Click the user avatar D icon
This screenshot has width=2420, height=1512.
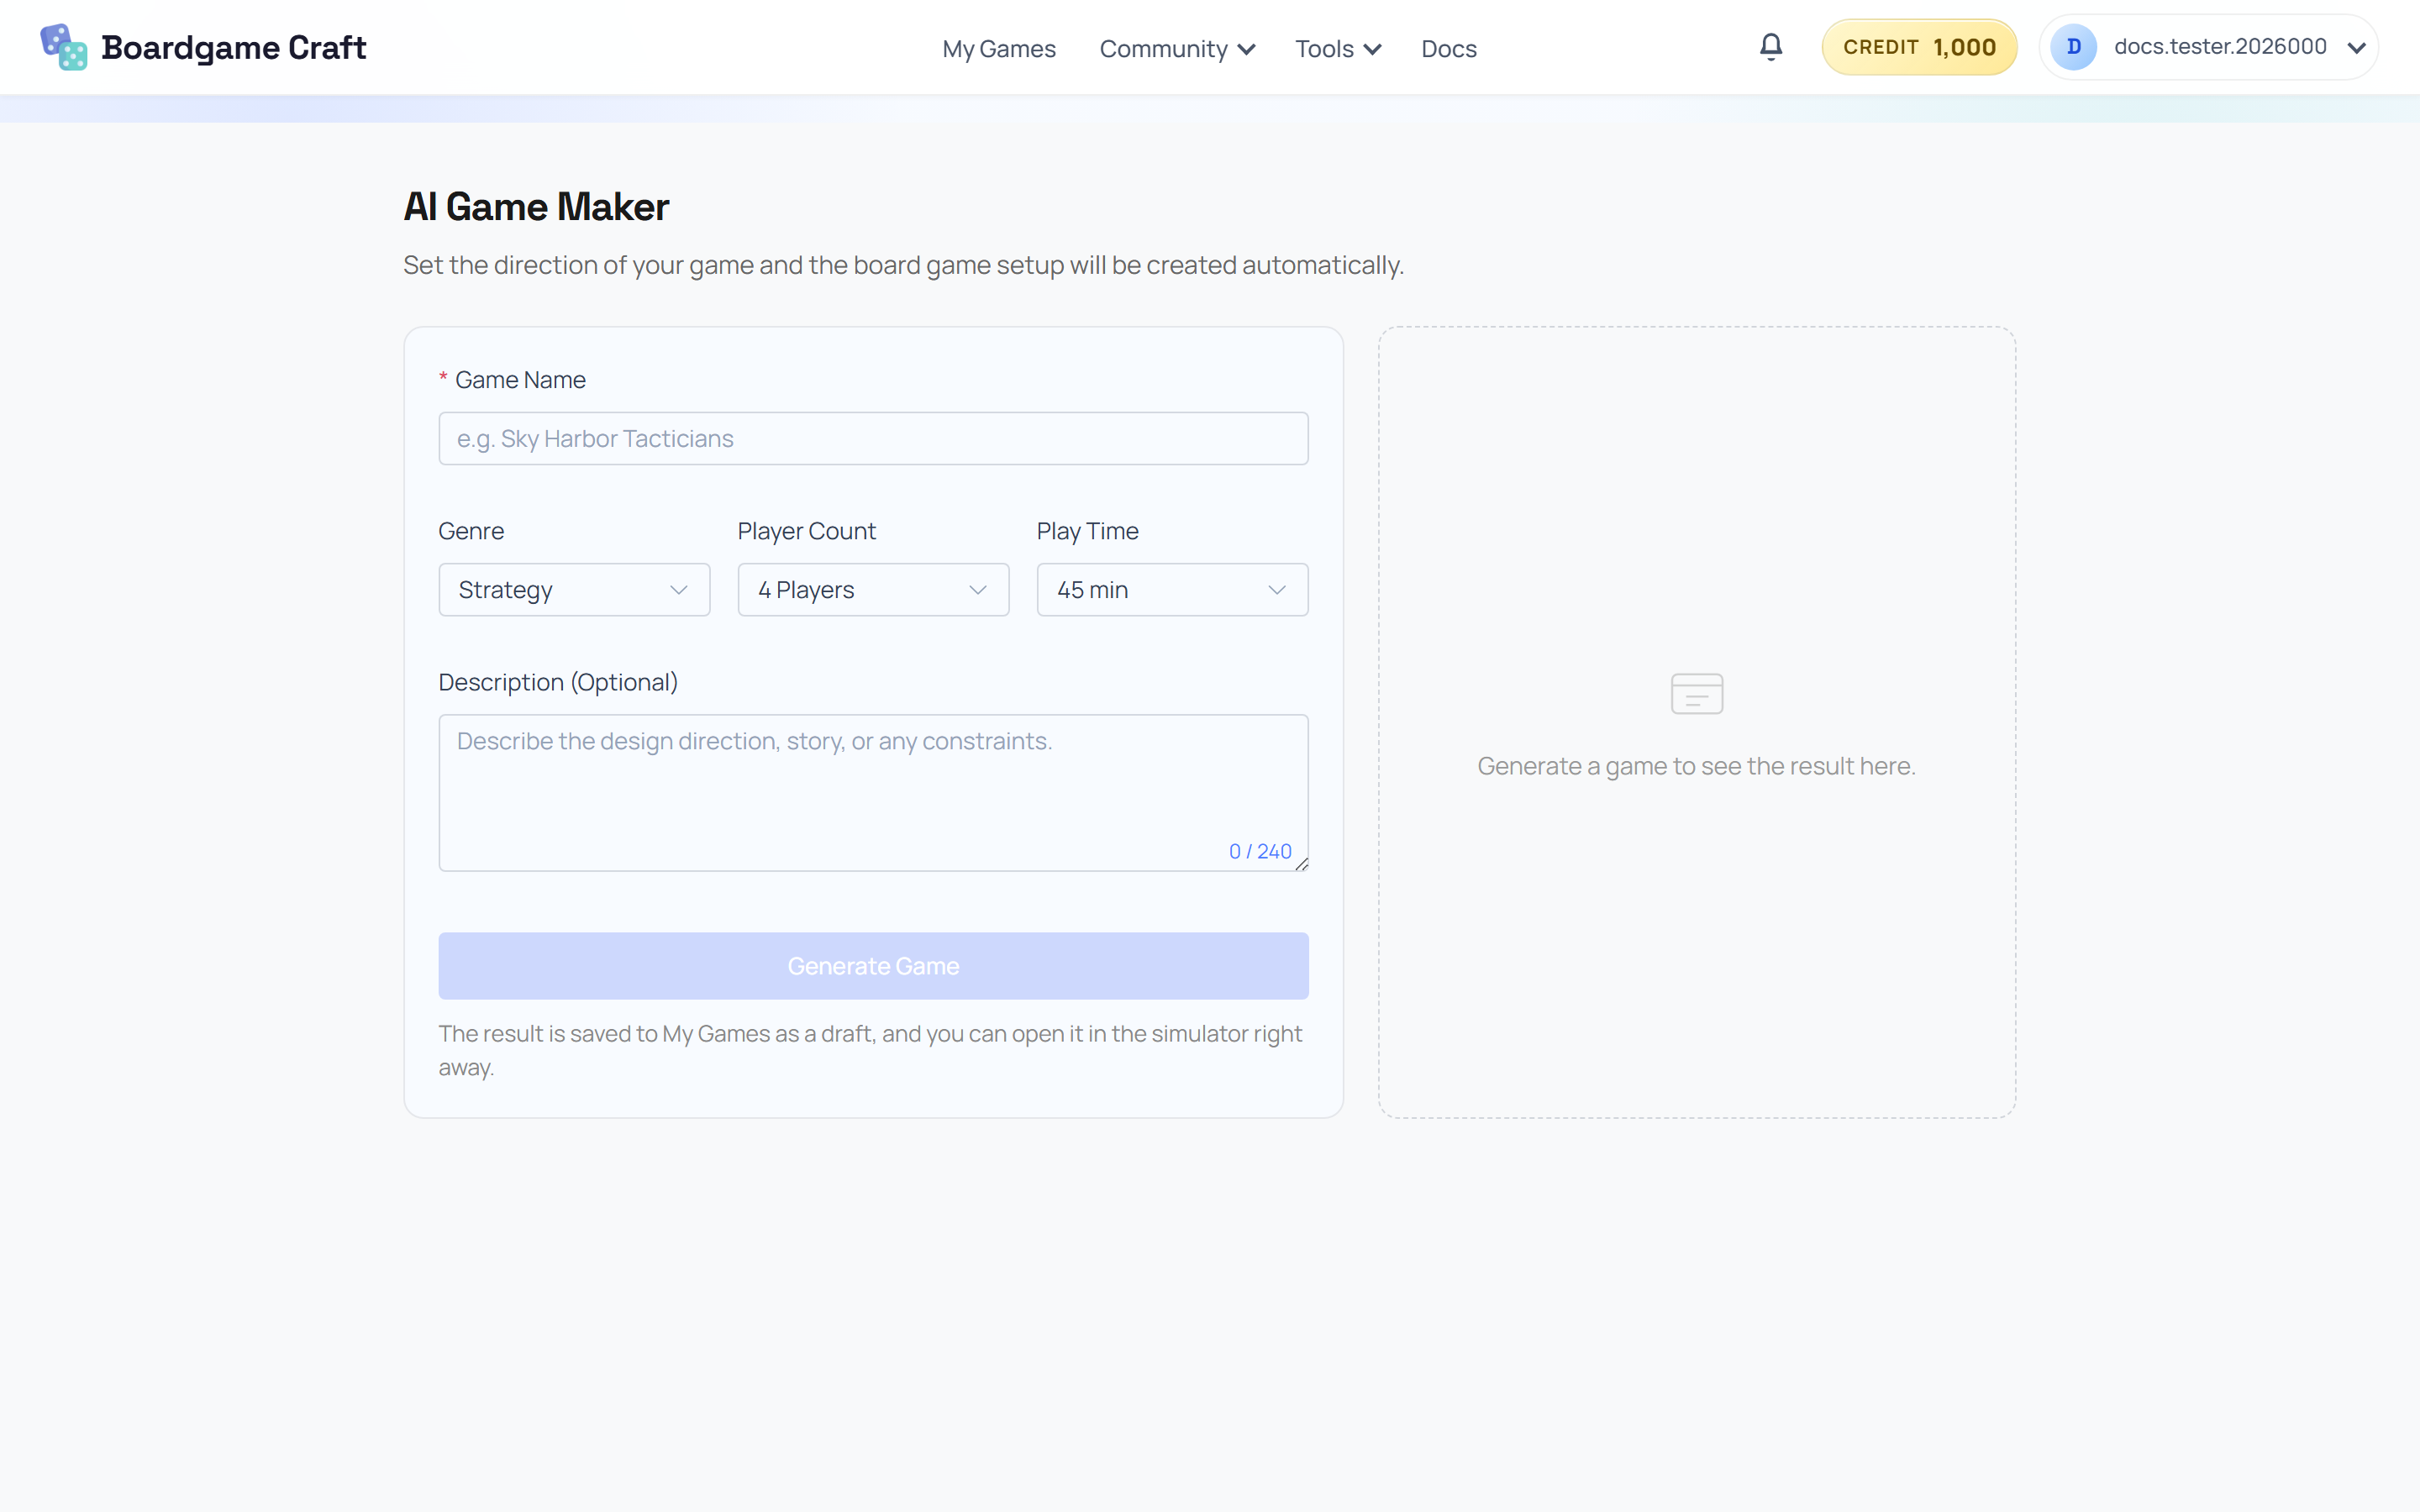(2073, 47)
